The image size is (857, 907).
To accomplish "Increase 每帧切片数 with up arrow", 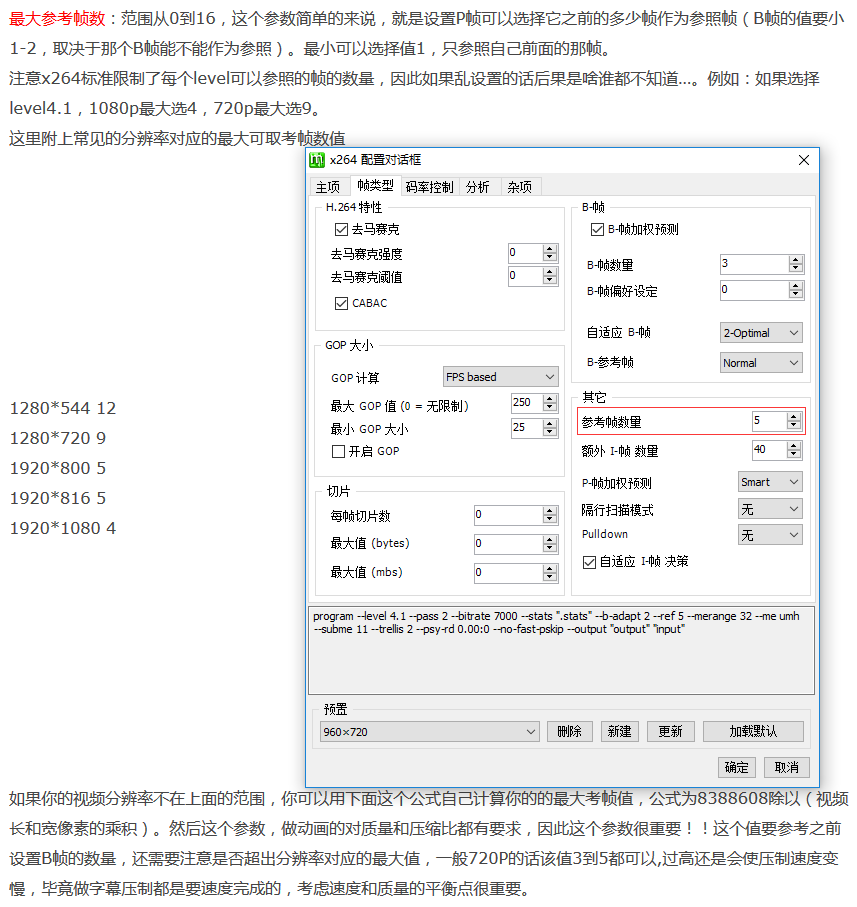I will tap(551, 510).
